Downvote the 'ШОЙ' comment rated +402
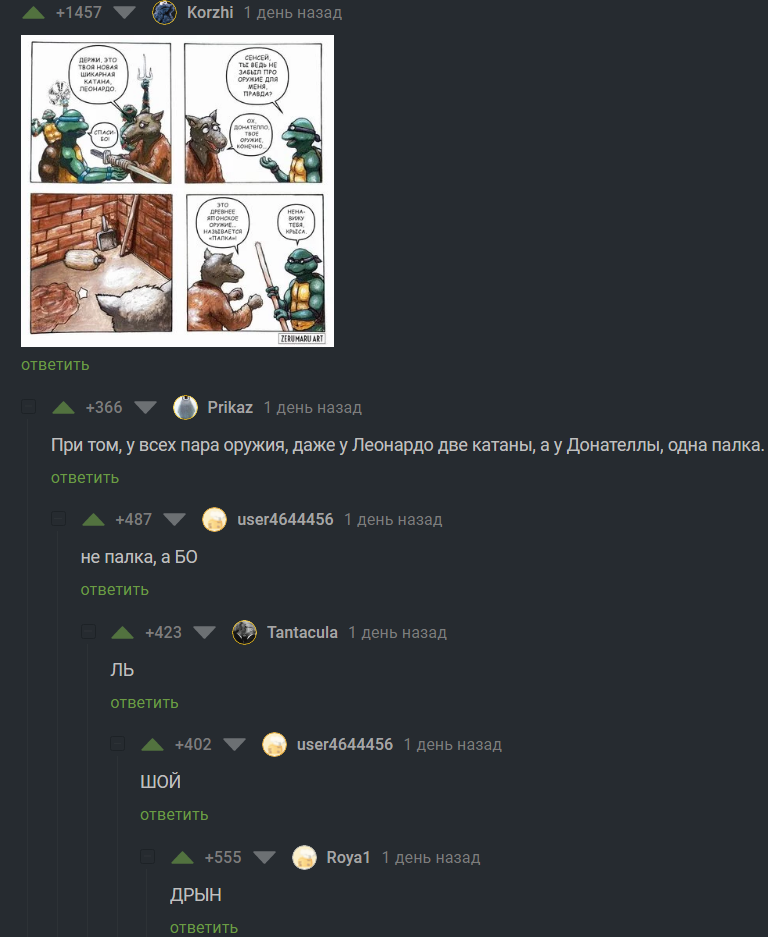This screenshot has height=937, width=768. coord(234,745)
